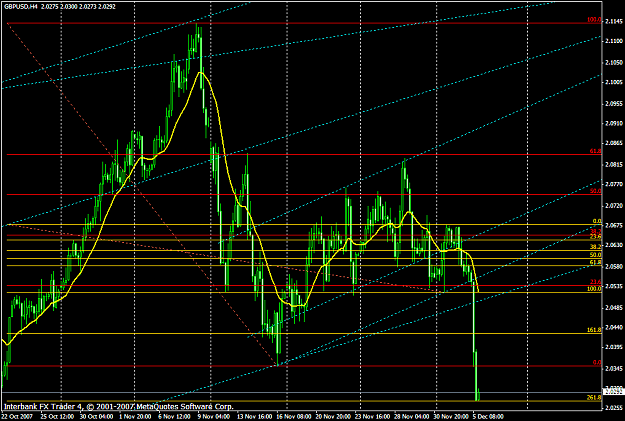Click the yellow 161.8 Fibonacci extension label
Screen dimensions: 625x421
point(594,330)
